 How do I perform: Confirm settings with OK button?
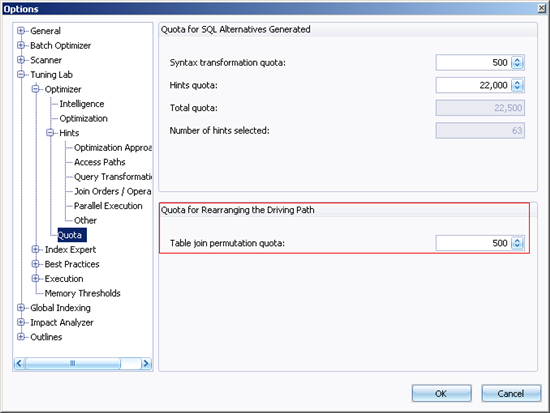[x=441, y=393]
